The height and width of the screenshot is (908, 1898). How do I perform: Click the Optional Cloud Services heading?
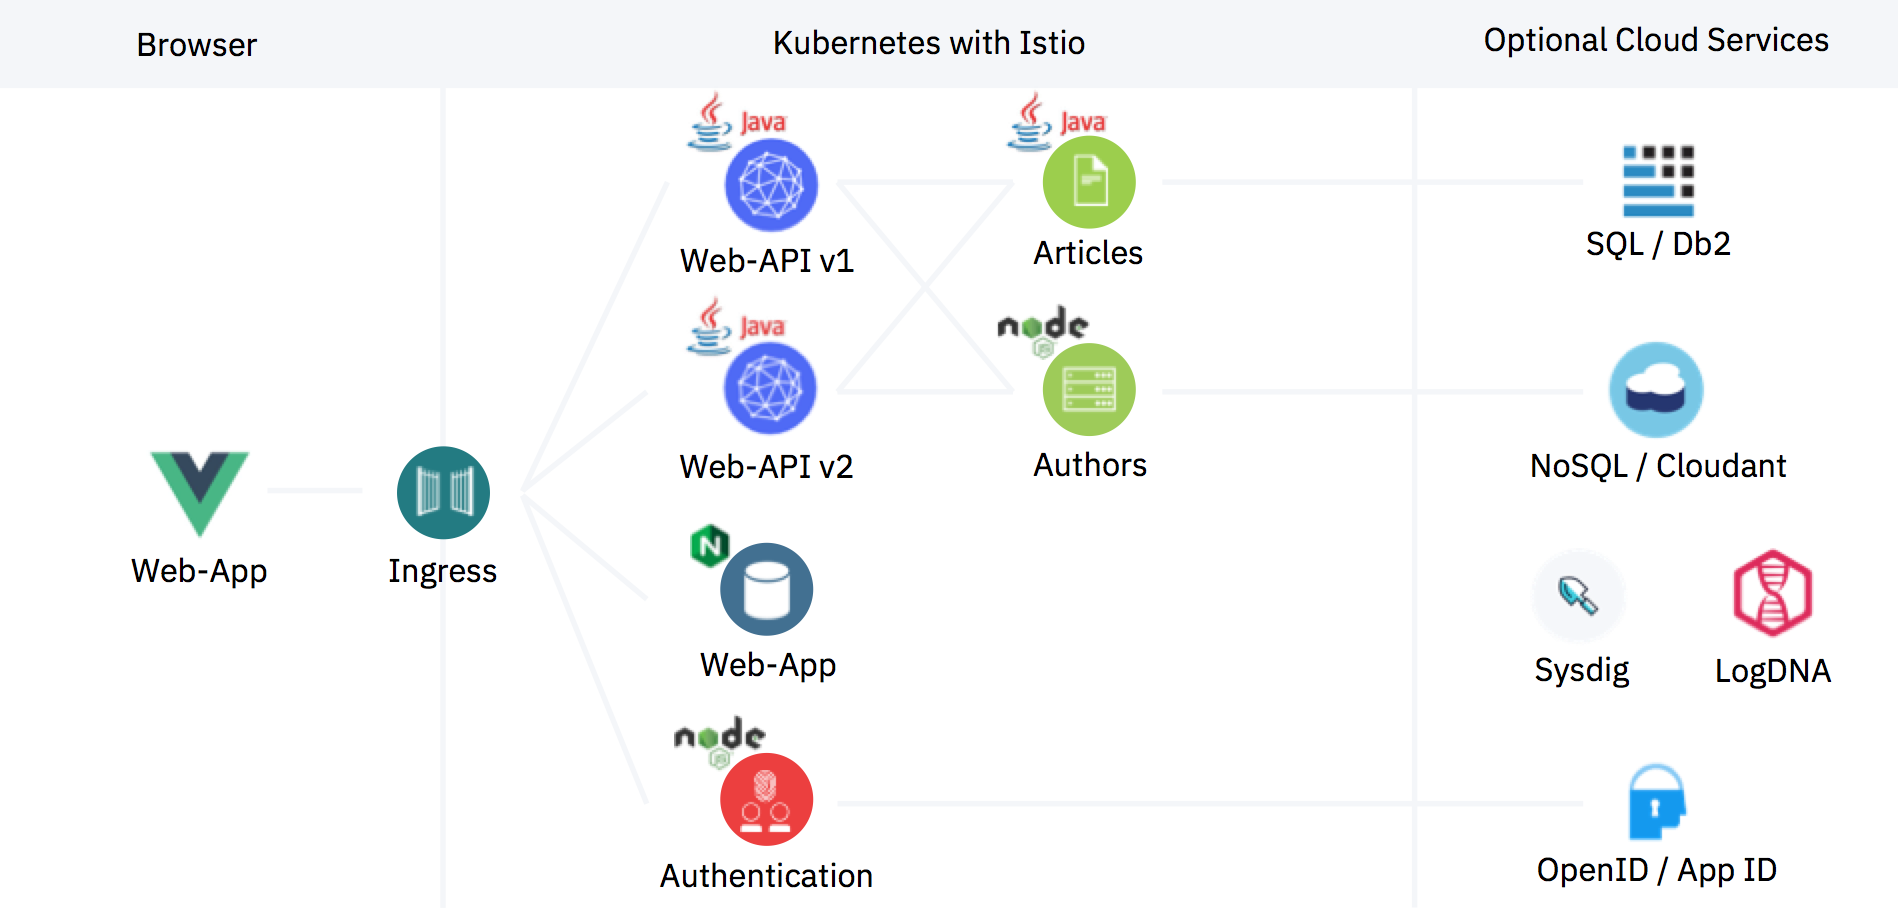[1656, 40]
